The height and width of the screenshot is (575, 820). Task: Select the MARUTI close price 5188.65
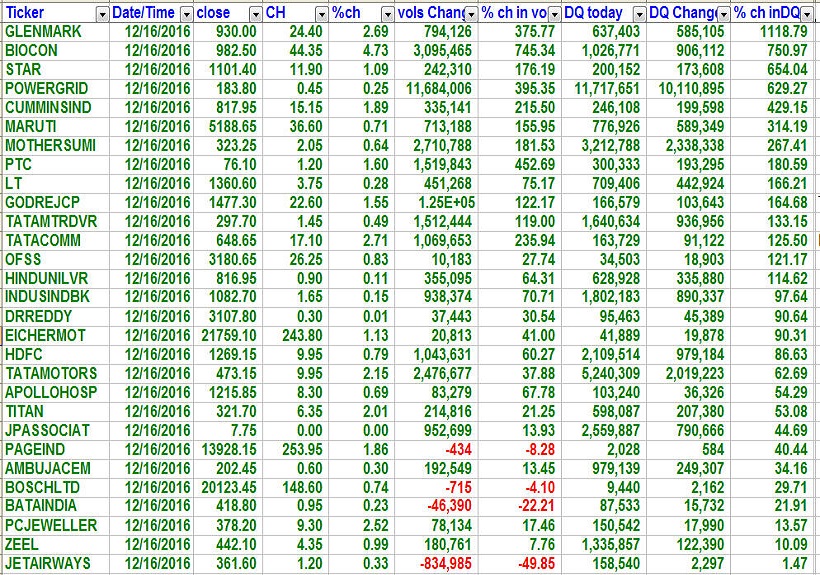point(228,127)
